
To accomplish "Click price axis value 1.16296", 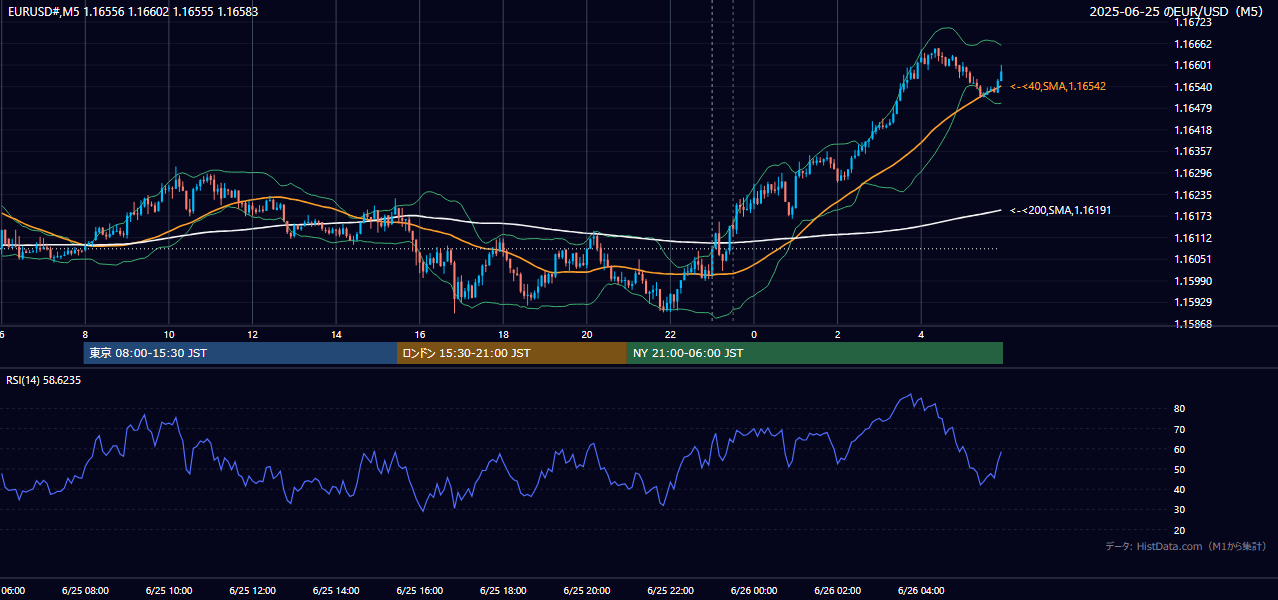I will click(1192, 174).
